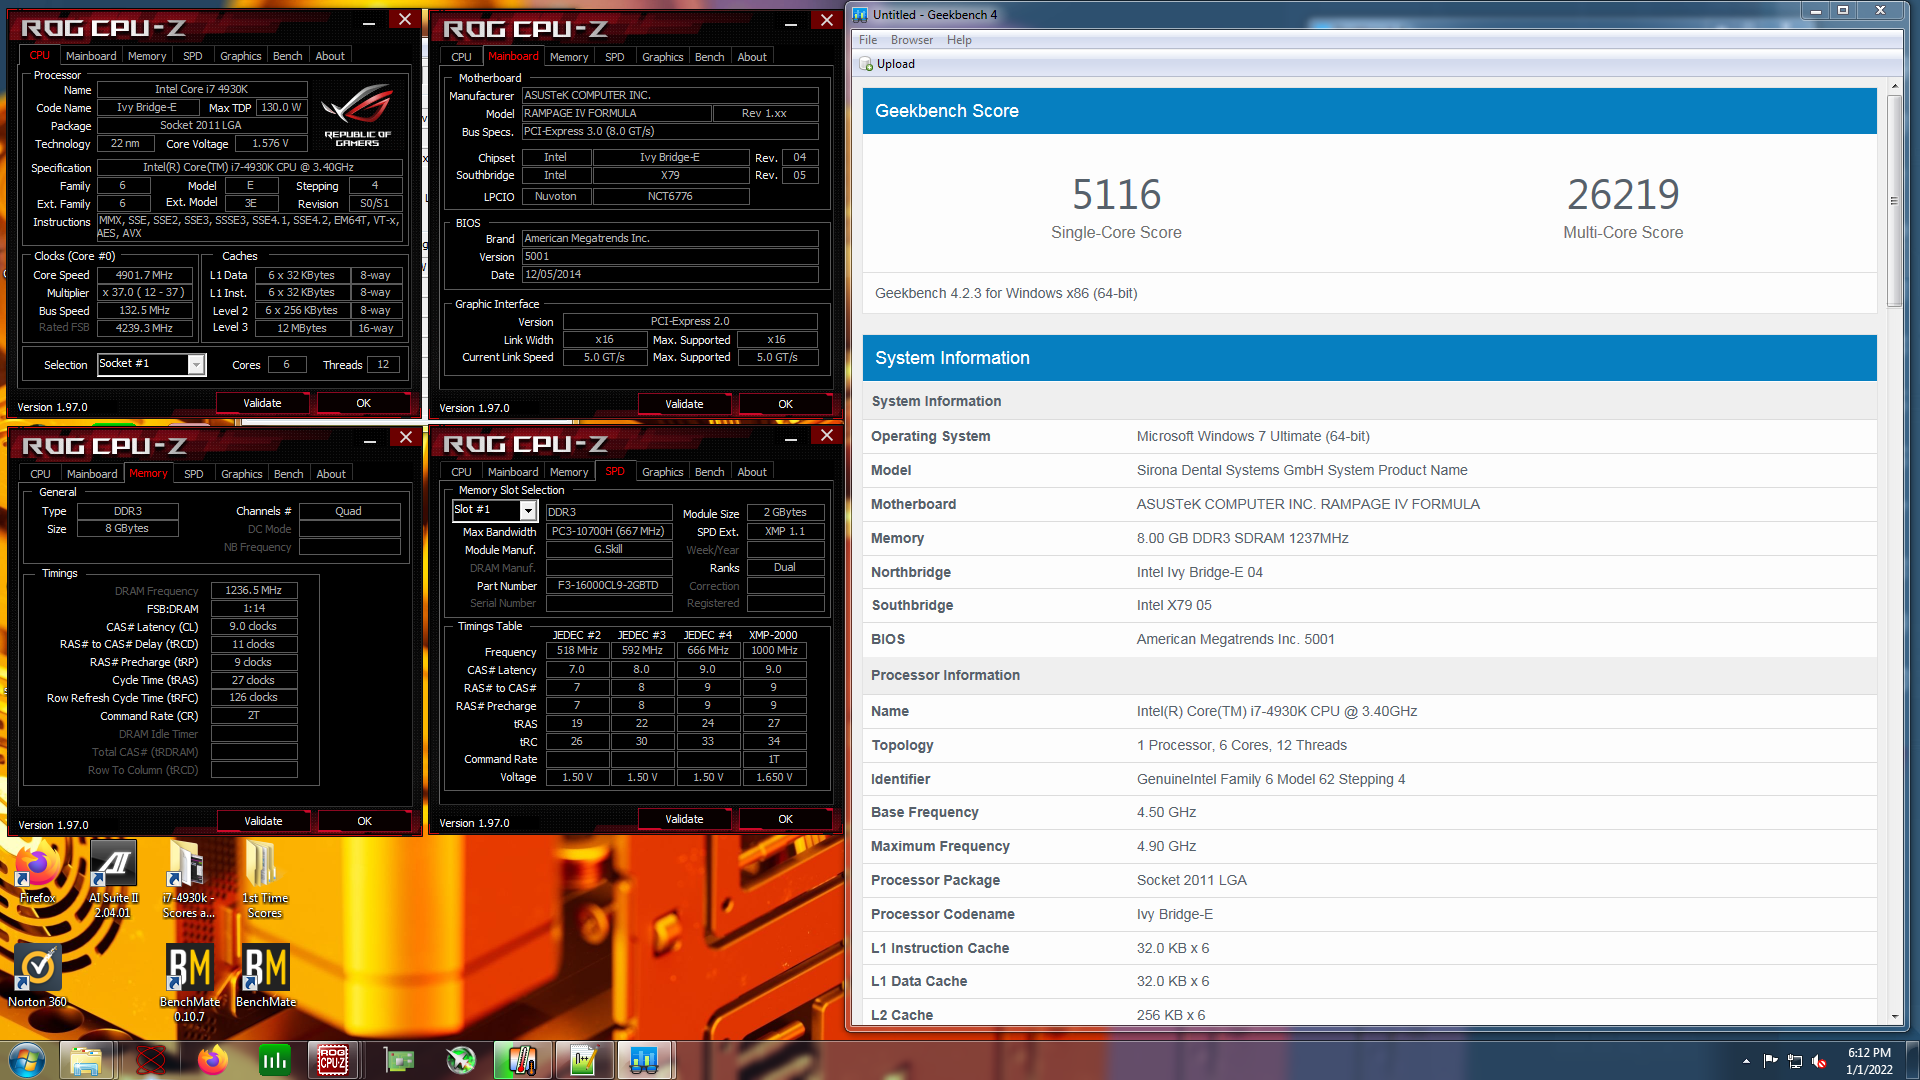The width and height of the screenshot is (1920, 1080).
Task: Open the thermometer monitoring app in taskbar
Action: (523, 1059)
